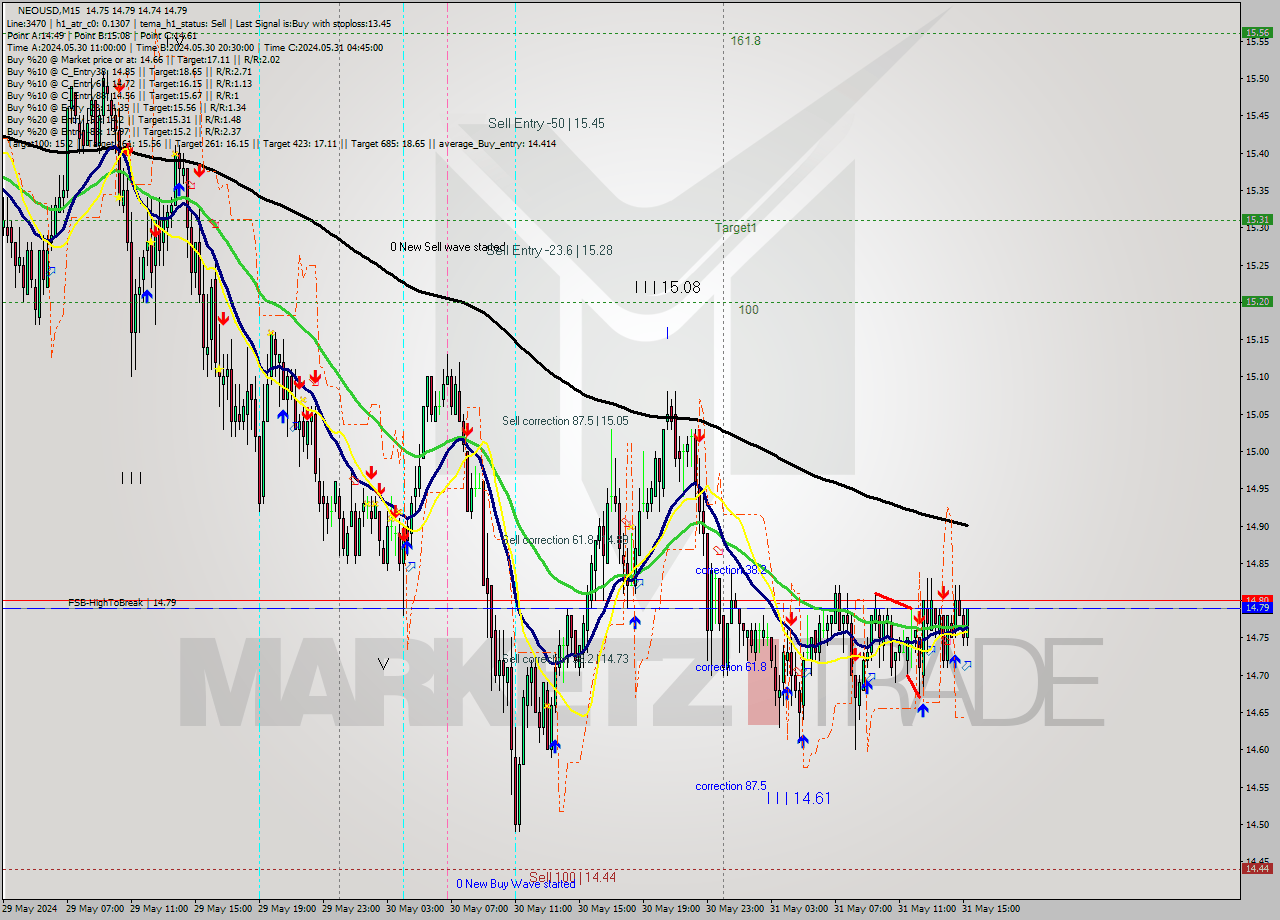Click the '31 May 15:00' time axis label
Screen dimensions: 1280x920
991,909
